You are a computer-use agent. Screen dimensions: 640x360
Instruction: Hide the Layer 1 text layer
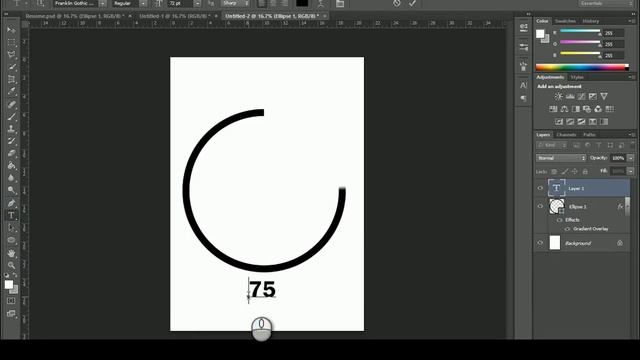pos(540,188)
